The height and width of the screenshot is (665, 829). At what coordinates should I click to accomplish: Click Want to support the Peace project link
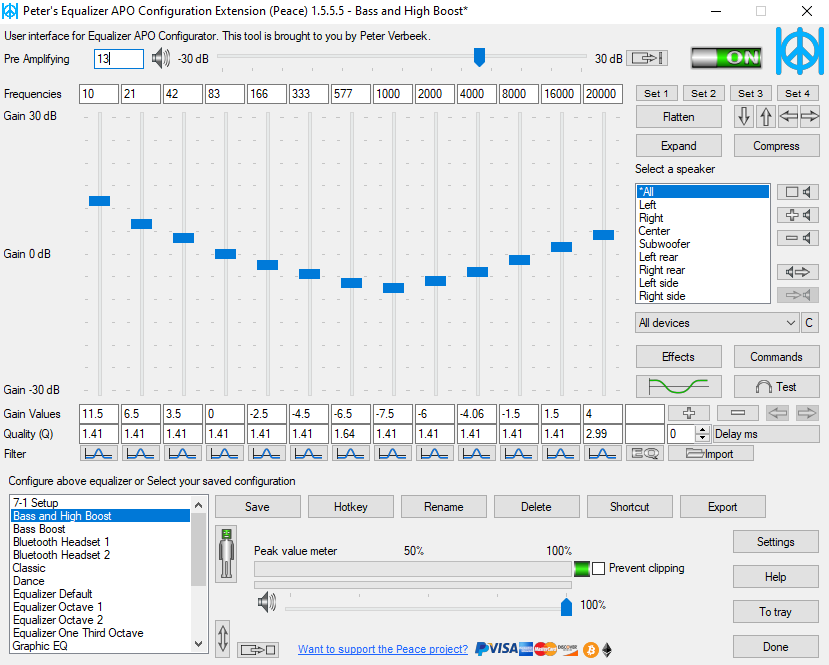pos(383,649)
